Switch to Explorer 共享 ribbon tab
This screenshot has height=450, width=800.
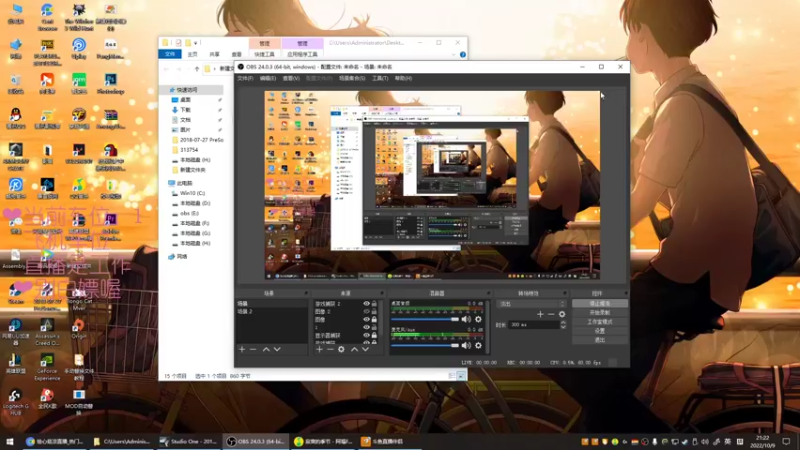click(x=214, y=54)
